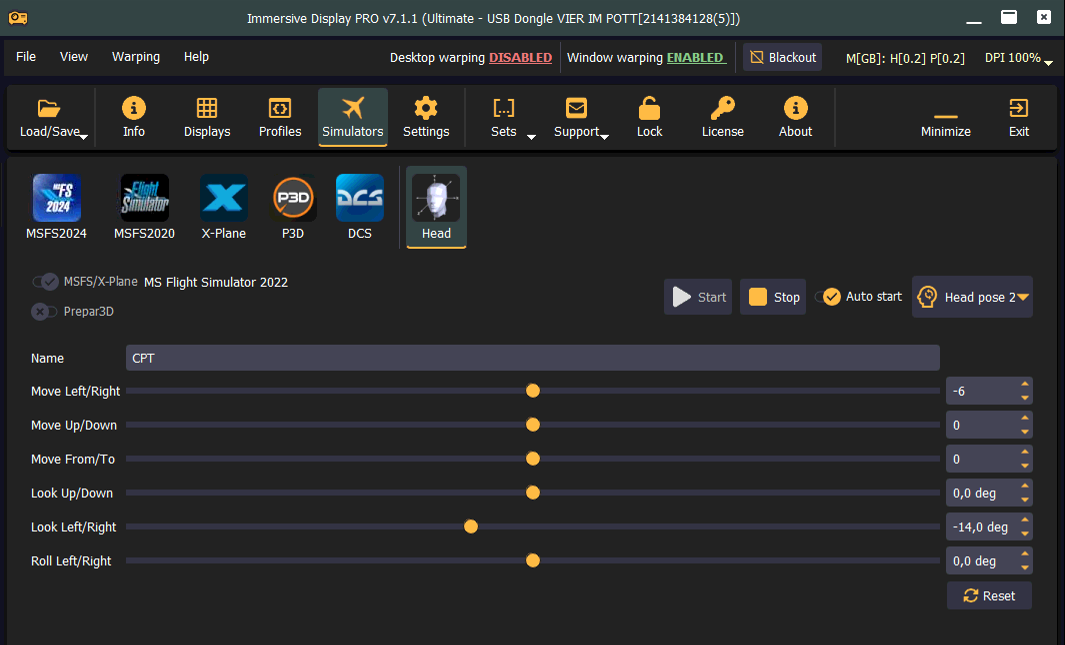Expand the Head pose 2 dropdown
Image resolution: width=1065 pixels, height=645 pixels.
(1023, 297)
